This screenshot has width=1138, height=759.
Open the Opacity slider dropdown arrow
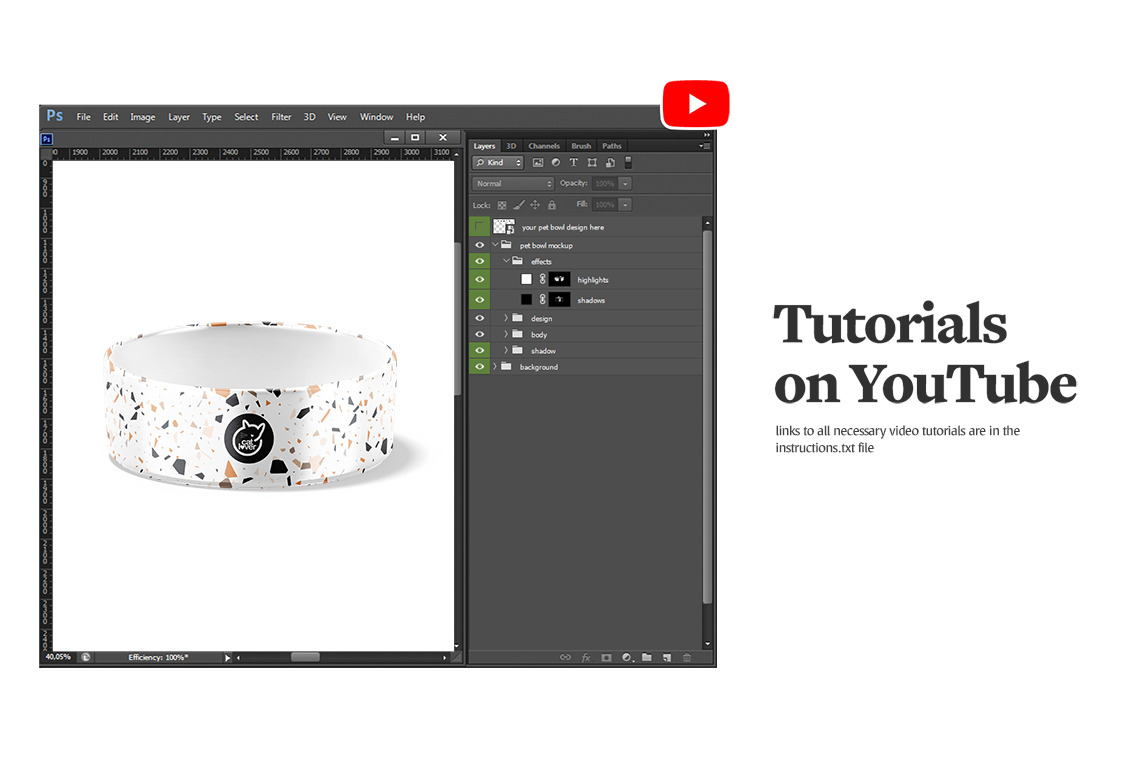625,184
